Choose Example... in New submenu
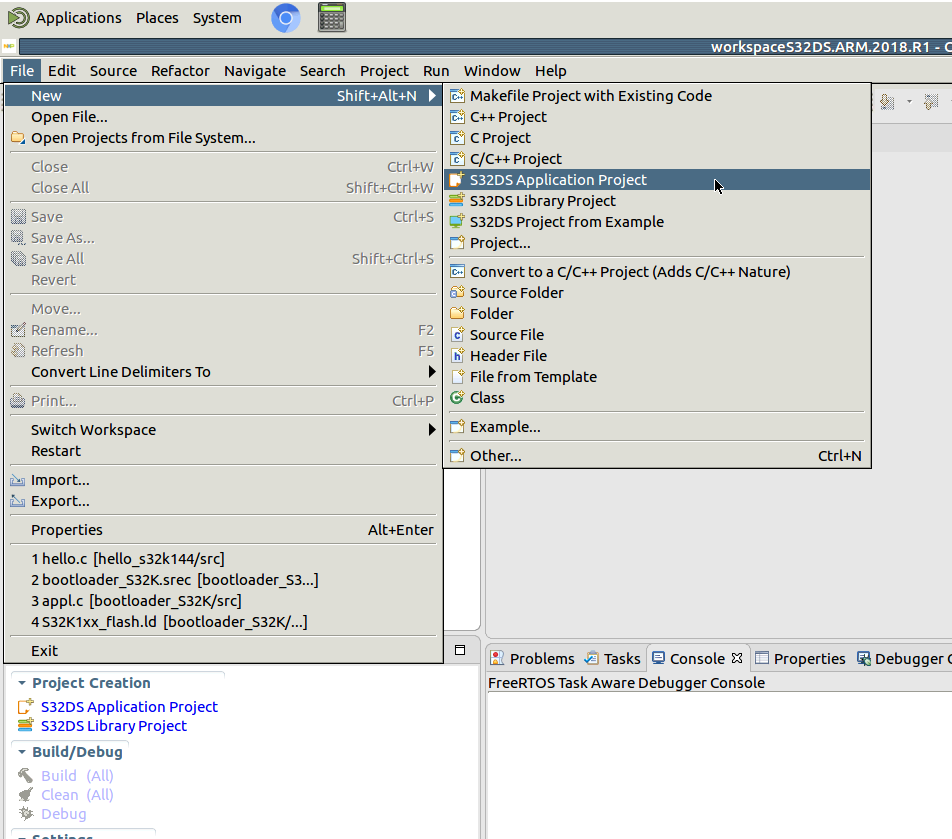This screenshot has height=839, width=952. (658, 427)
